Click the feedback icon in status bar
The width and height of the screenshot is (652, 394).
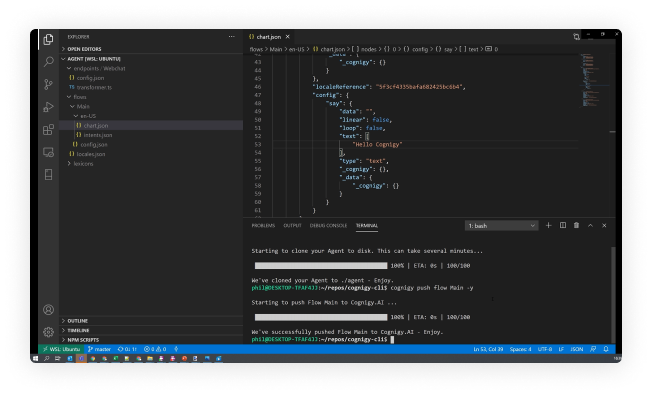point(593,349)
